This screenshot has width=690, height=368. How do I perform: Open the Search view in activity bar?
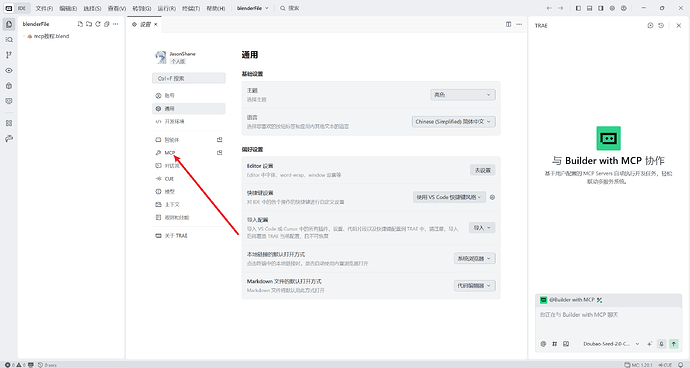9,40
